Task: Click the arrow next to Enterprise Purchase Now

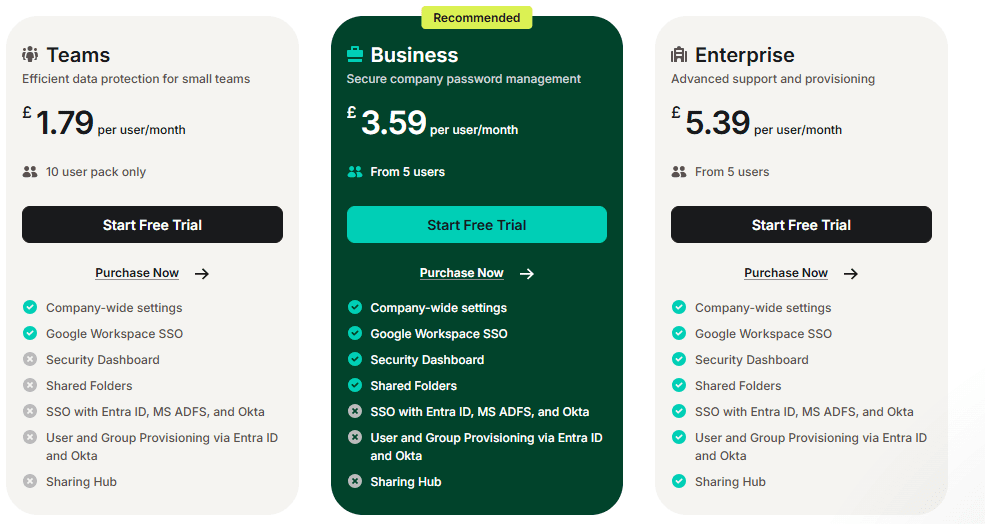Action: 851,273
